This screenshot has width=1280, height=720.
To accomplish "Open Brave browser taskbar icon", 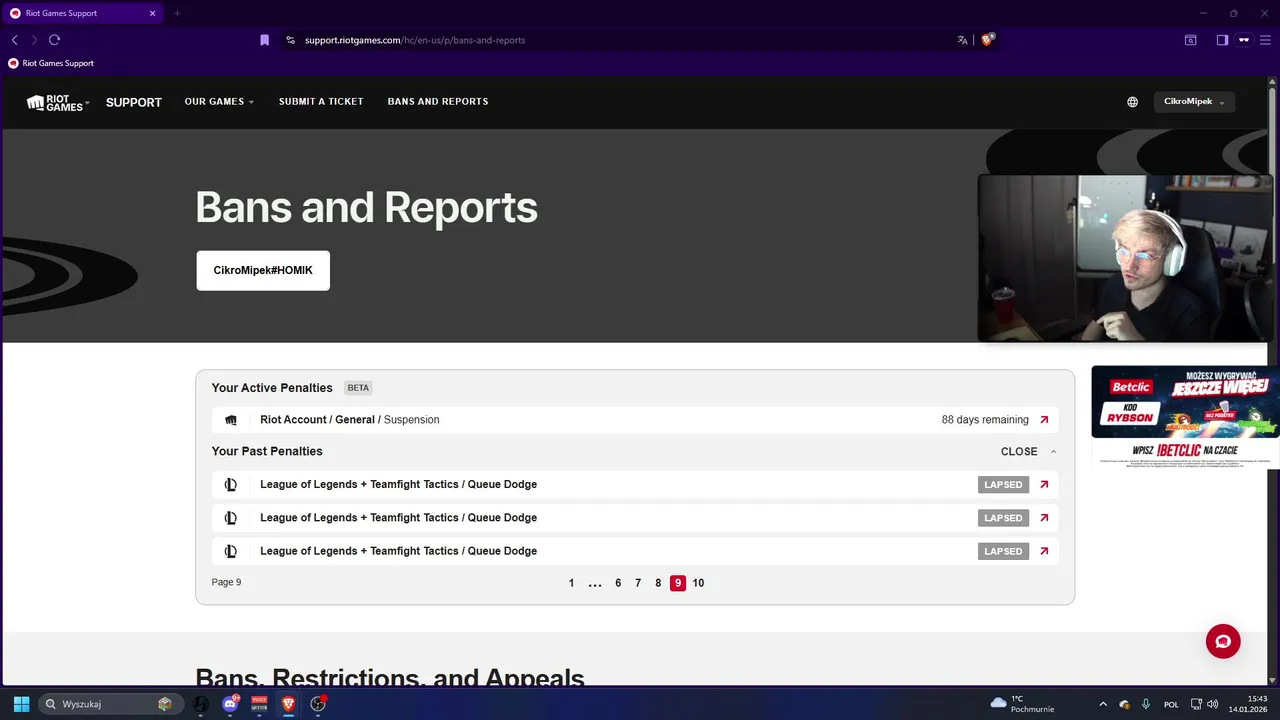I will click(x=288, y=704).
